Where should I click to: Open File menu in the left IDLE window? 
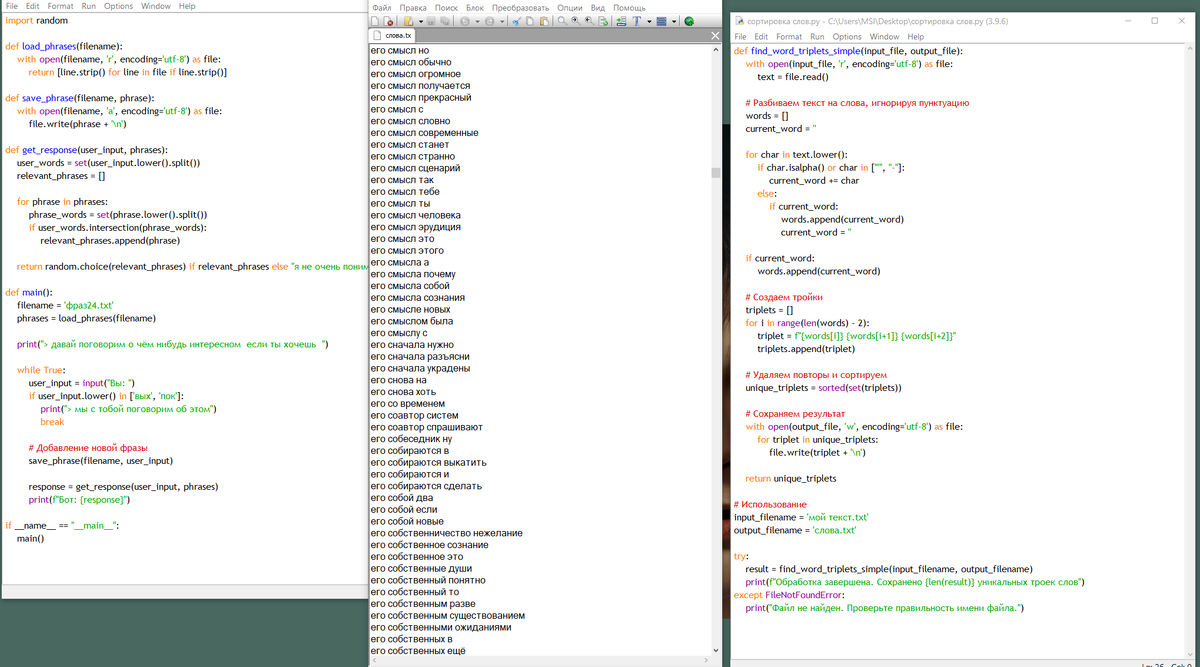[x=13, y=6]
